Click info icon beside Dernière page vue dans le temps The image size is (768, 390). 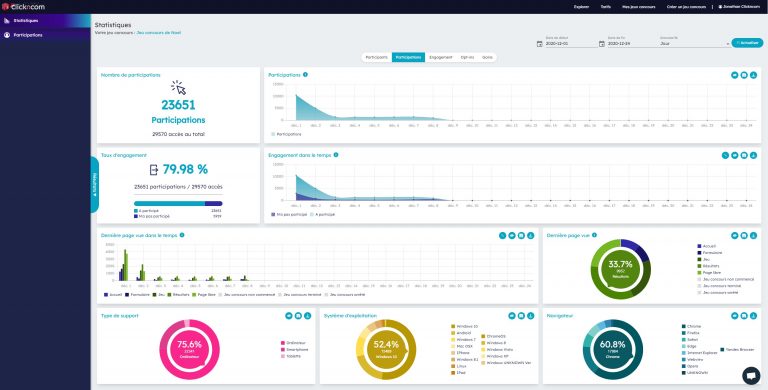(182, 235)
